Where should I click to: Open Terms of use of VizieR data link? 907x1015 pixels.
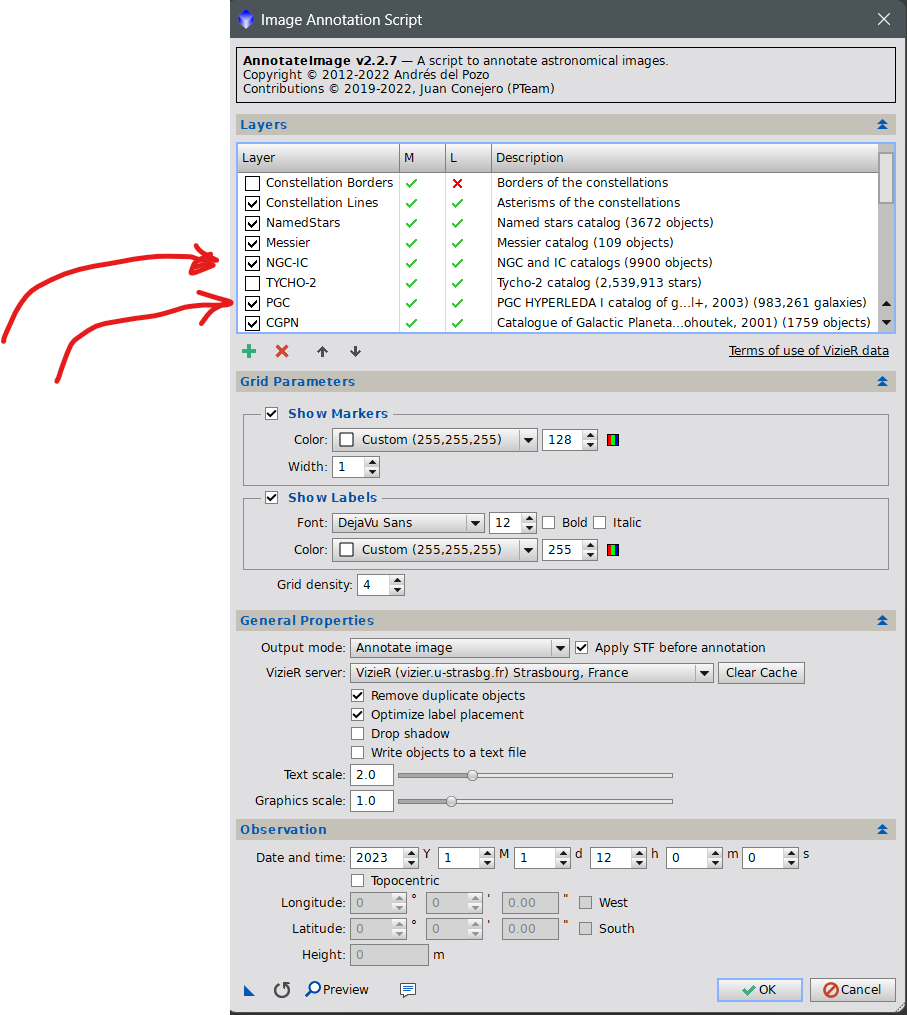click(808, 351)
